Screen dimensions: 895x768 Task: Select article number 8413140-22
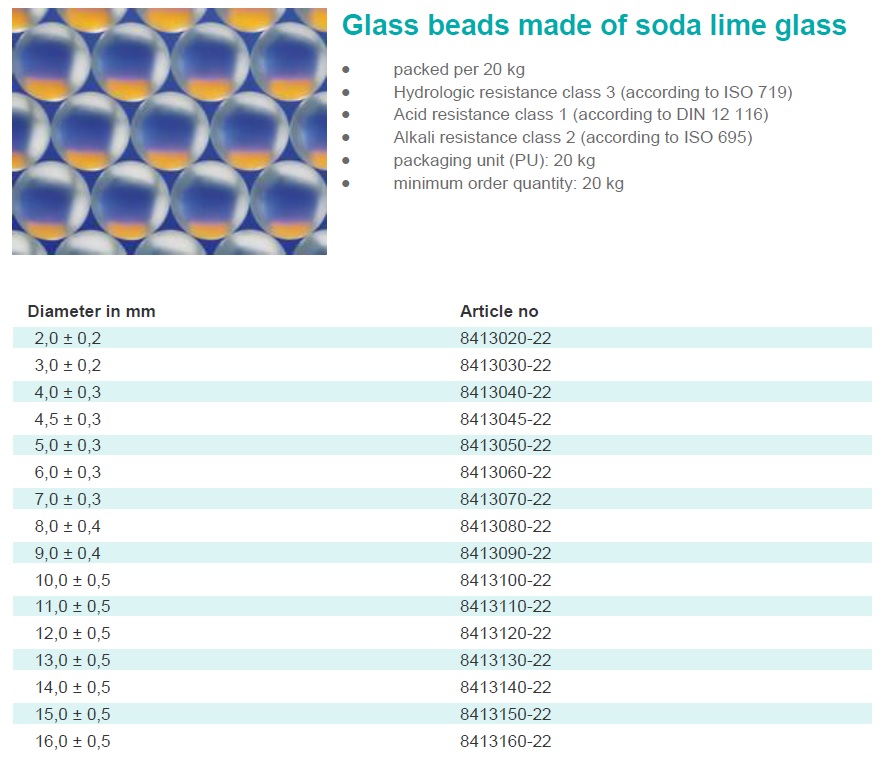[x=506, y=687]
